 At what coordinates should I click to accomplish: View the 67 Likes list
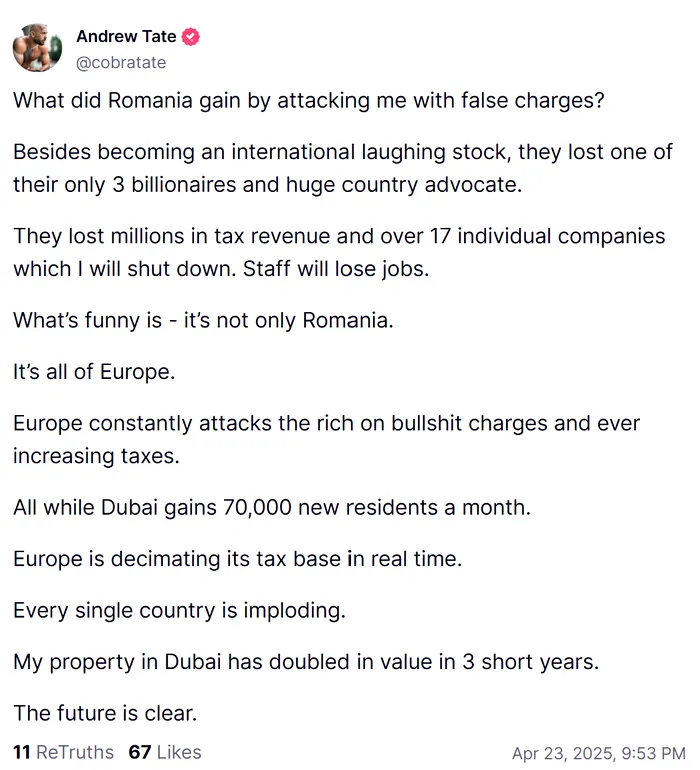165,752
